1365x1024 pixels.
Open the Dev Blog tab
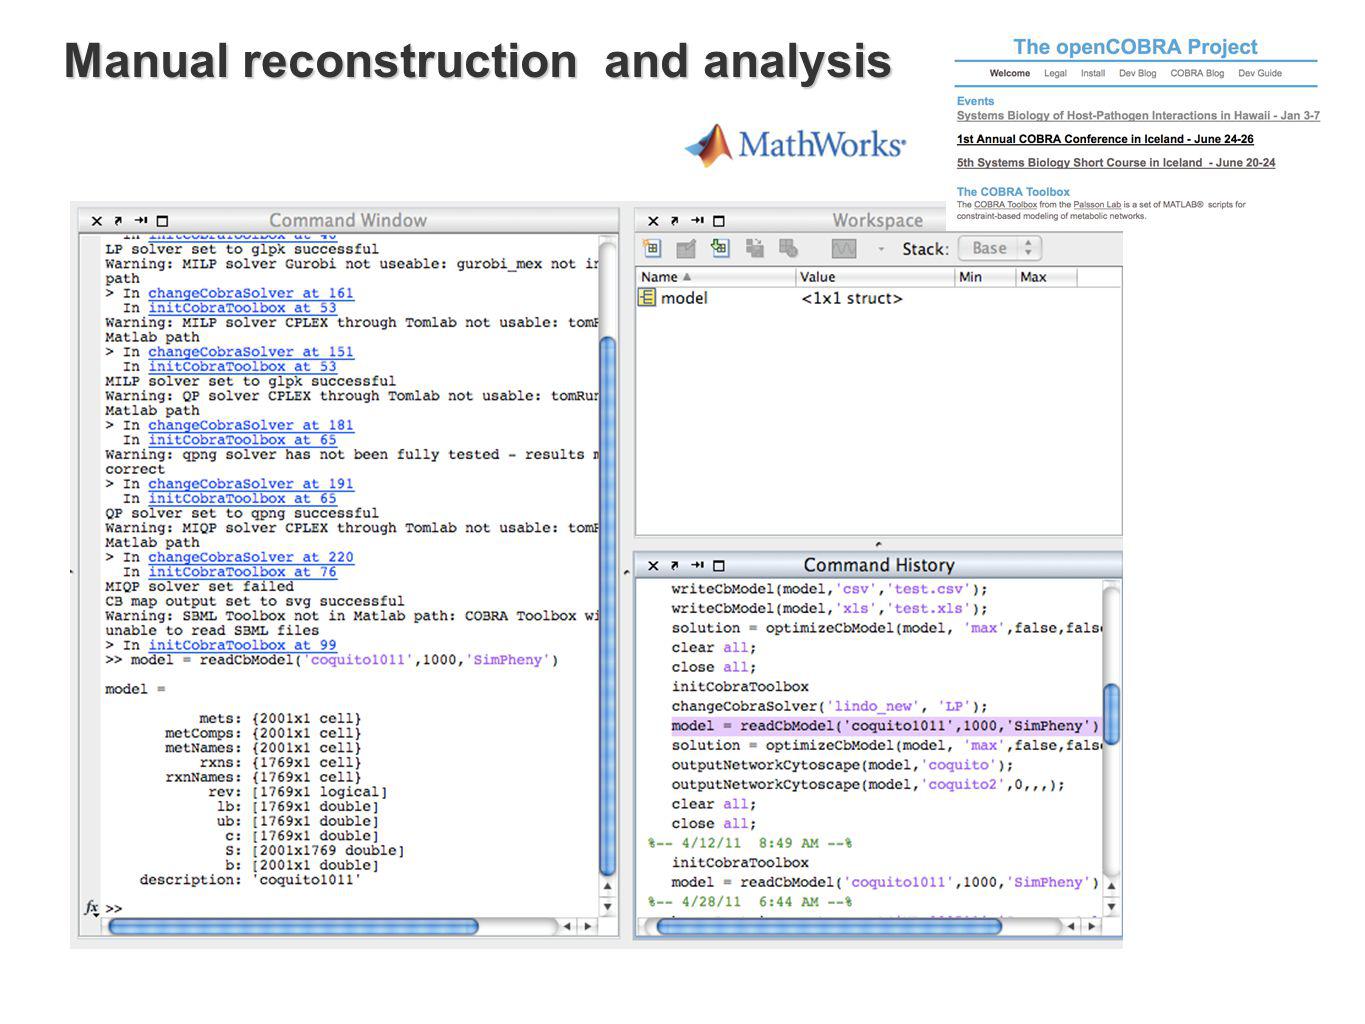tap(1137, 73)
